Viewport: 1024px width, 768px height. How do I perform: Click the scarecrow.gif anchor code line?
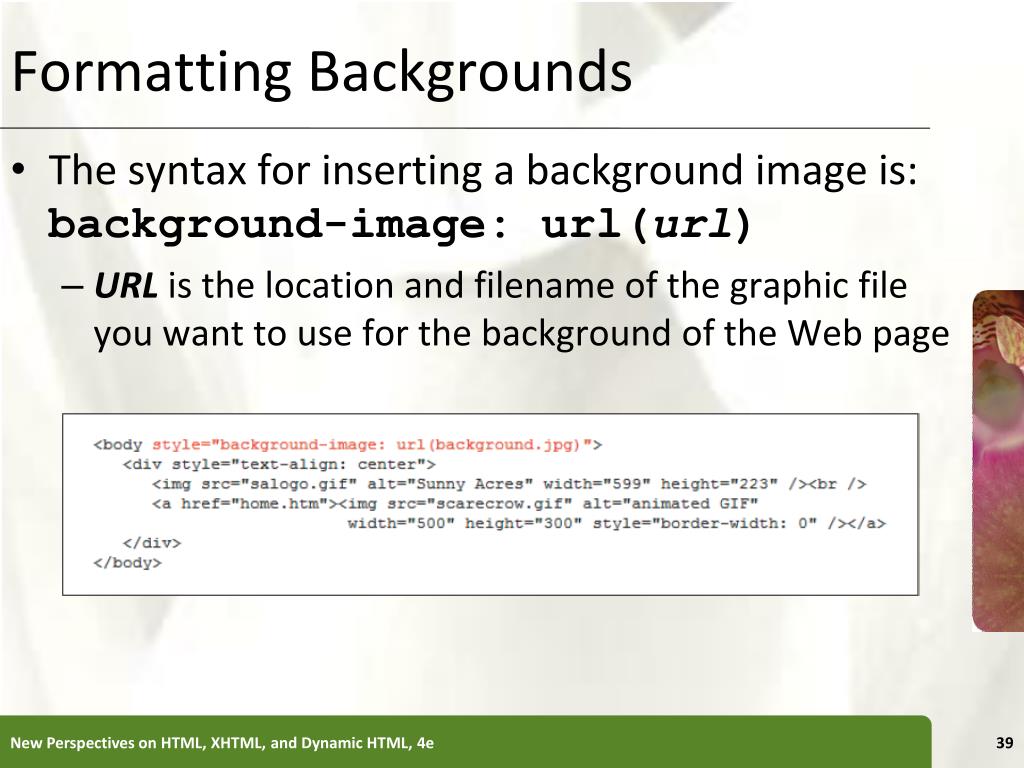[x=455, y=504]
